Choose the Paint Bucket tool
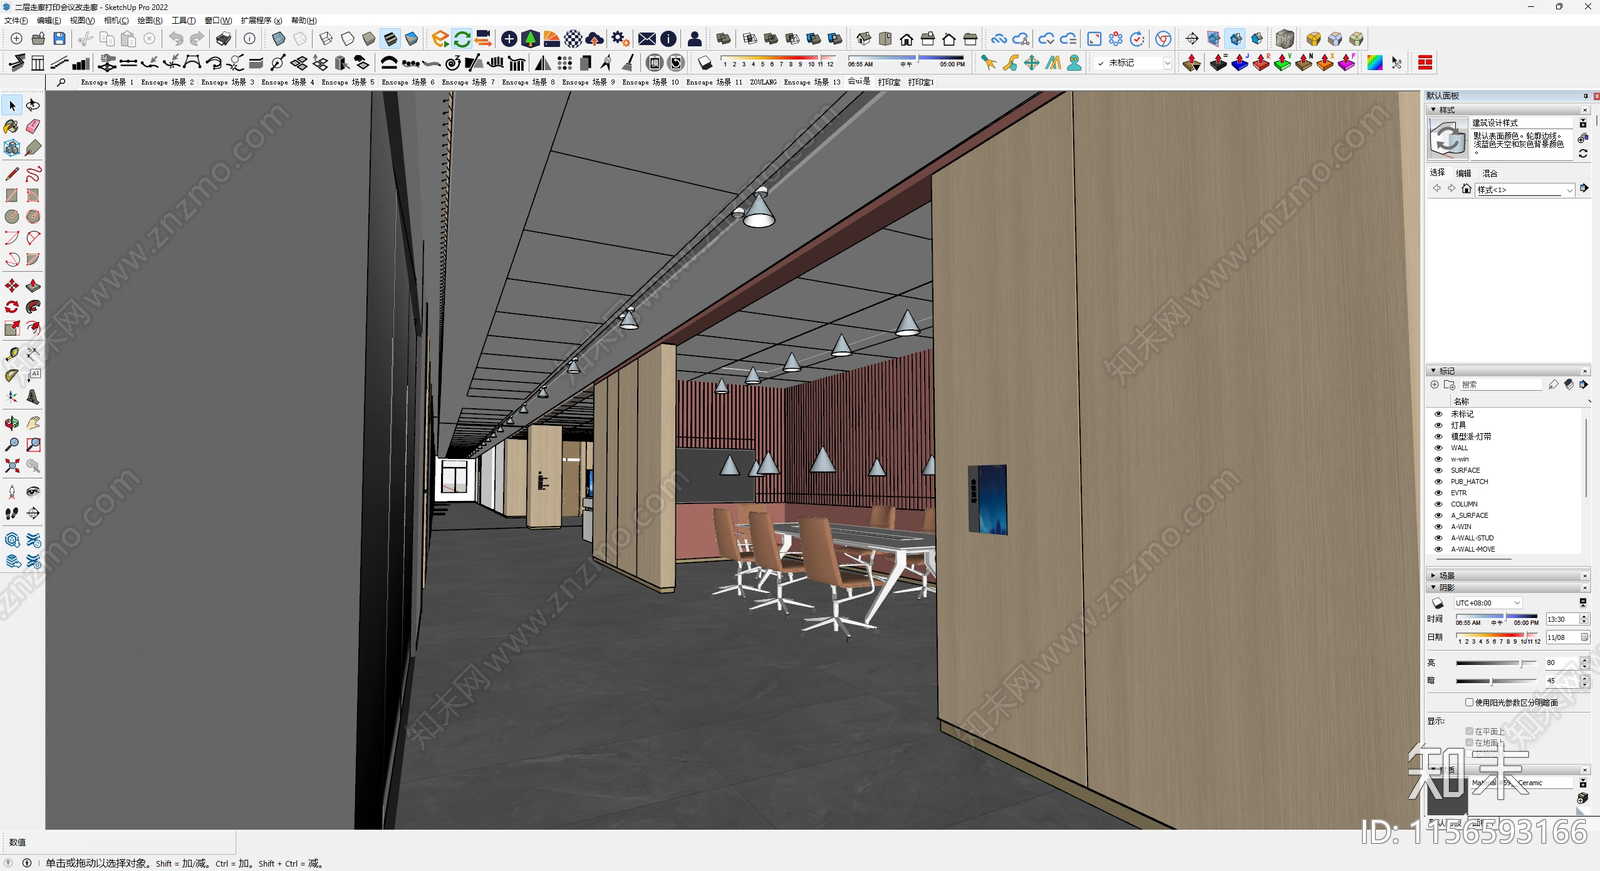This screenshot has height=871, width=1600. click(x=12, y=127)
